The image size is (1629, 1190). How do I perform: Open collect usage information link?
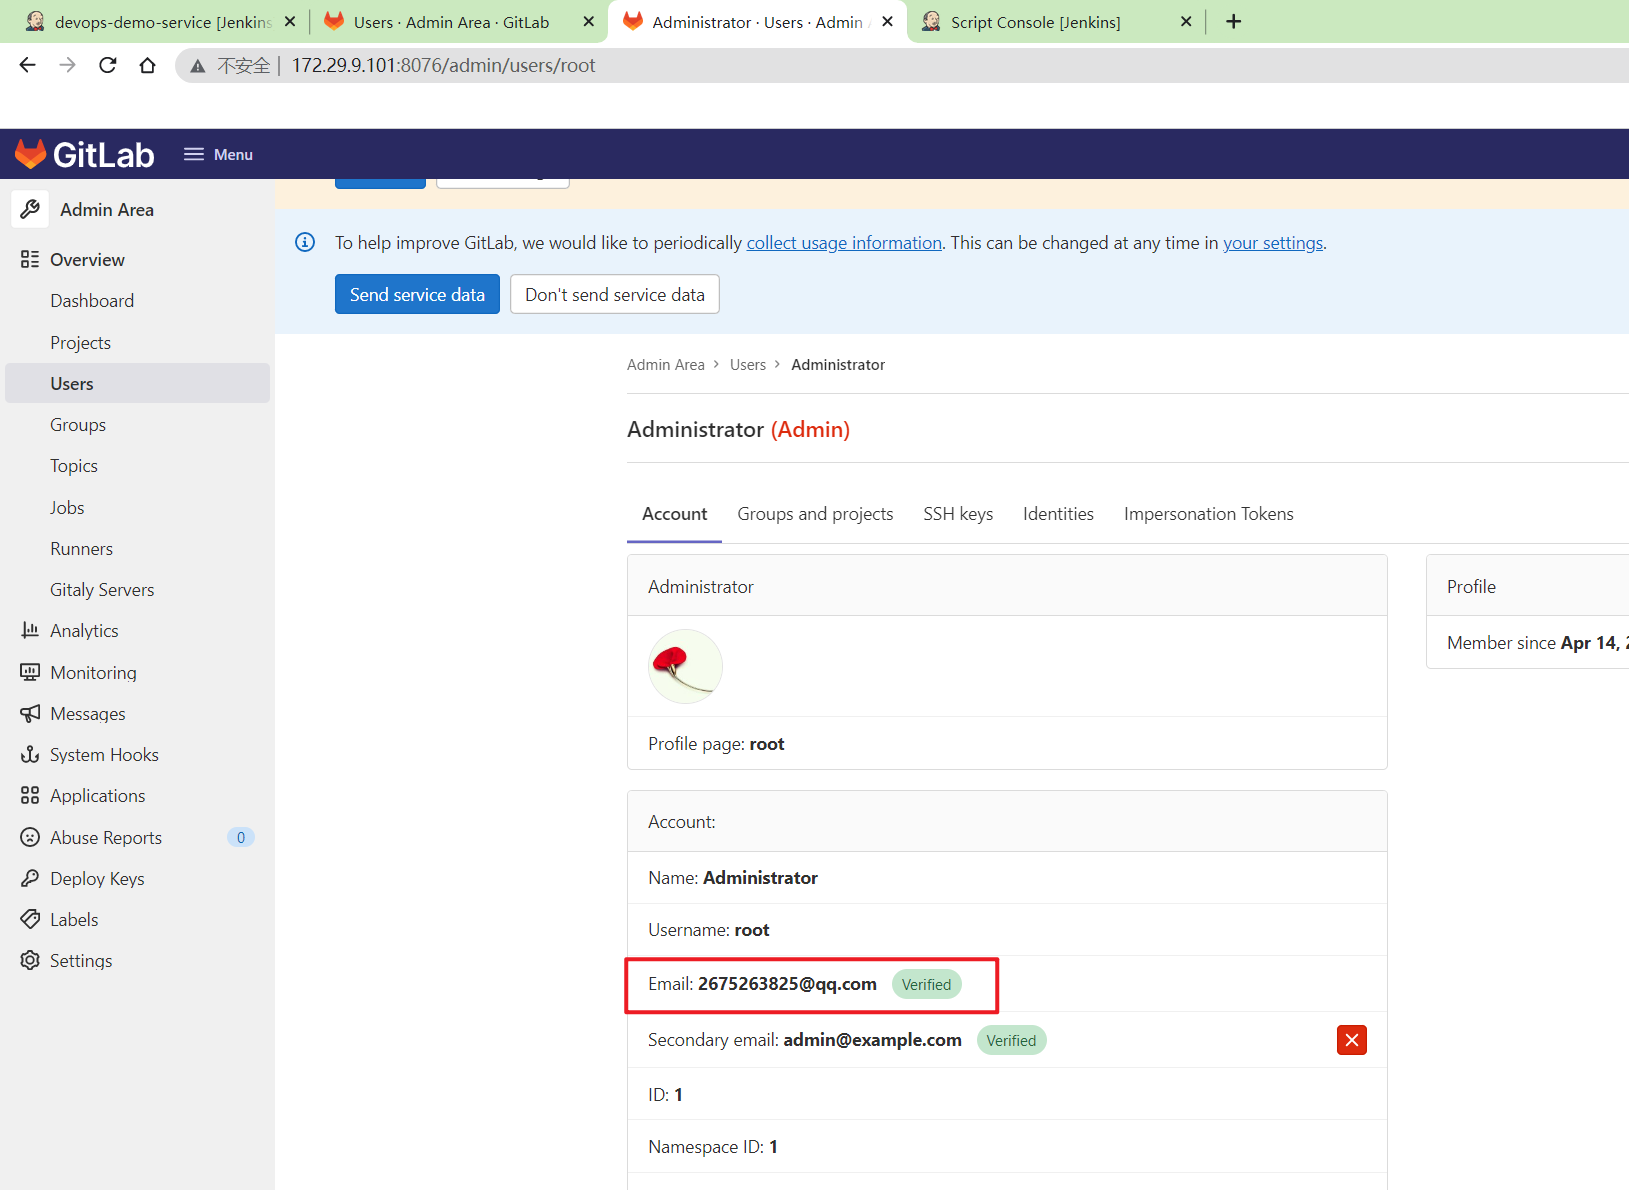point(844,242)
